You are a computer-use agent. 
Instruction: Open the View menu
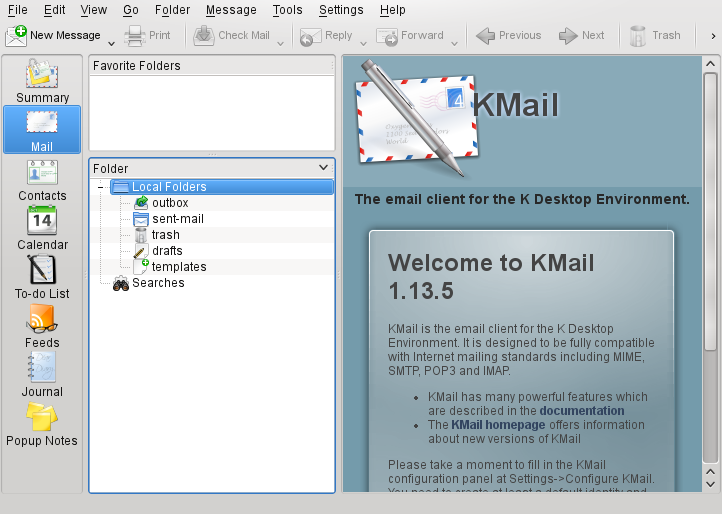[x=93, y=10]
